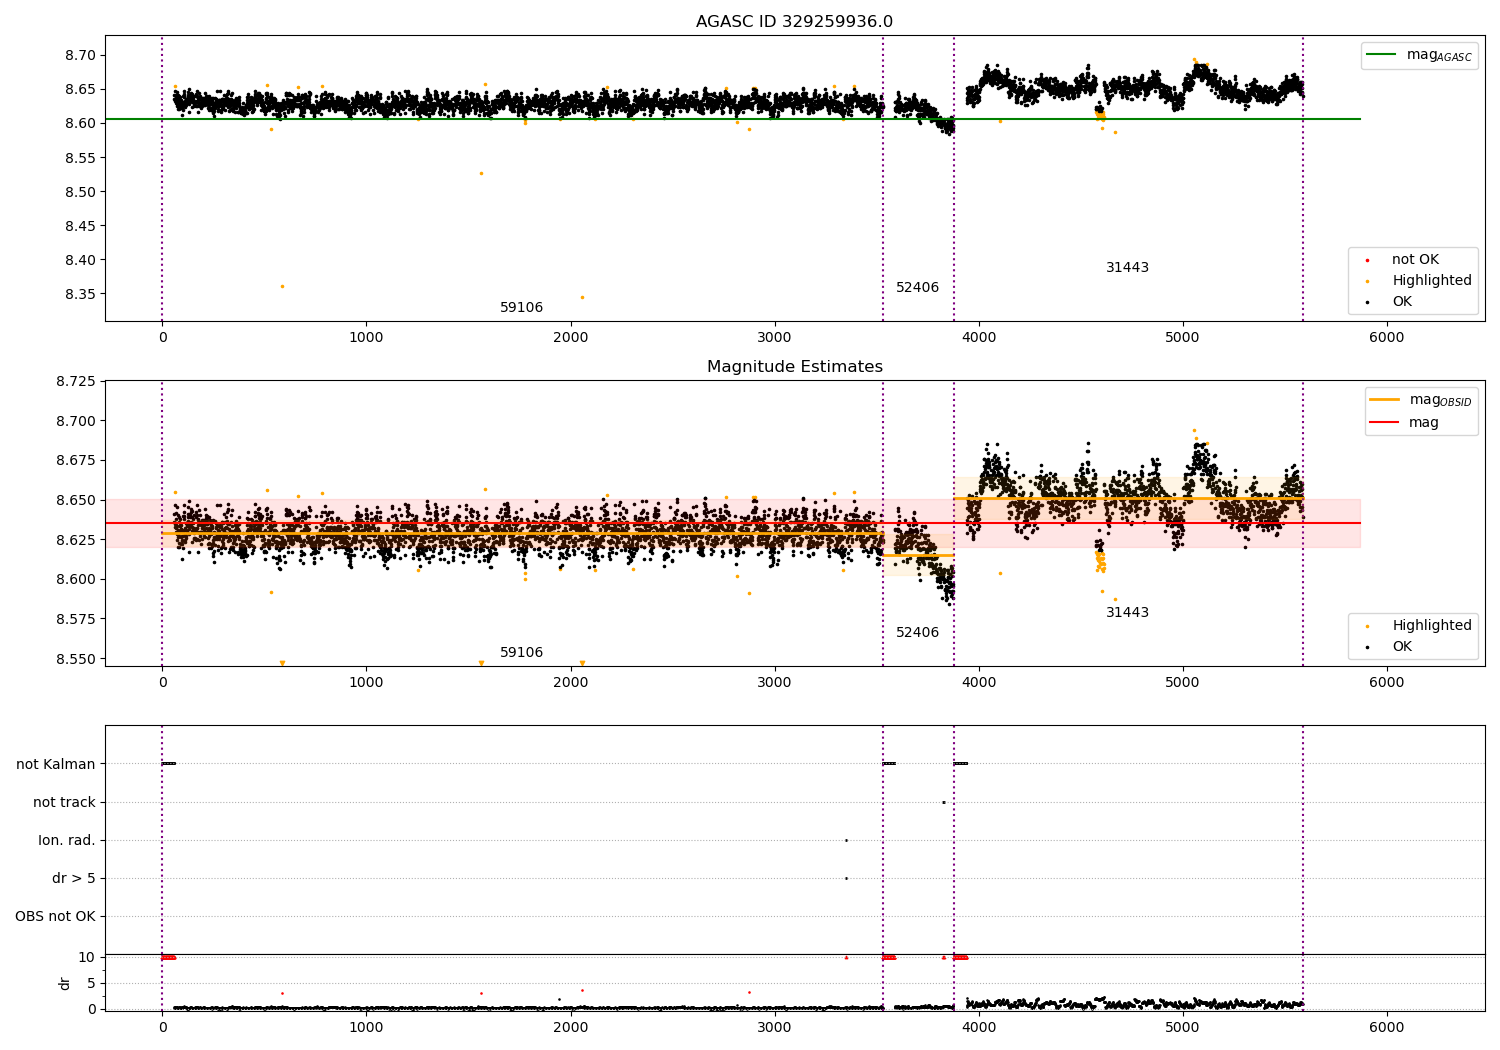Click the AGASC ID 329259936.0 plot title

[x=794, y=22]
